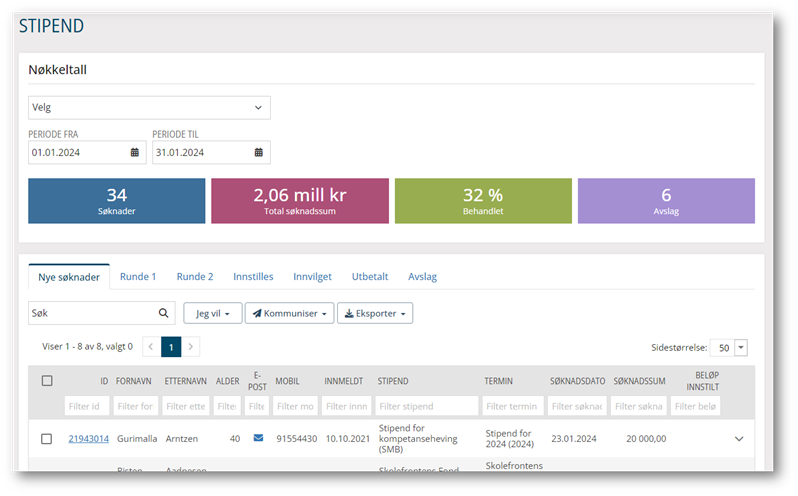The image size is (798, 496).
Task: Click the E-post filter field
Action: (x=257, y=406)
